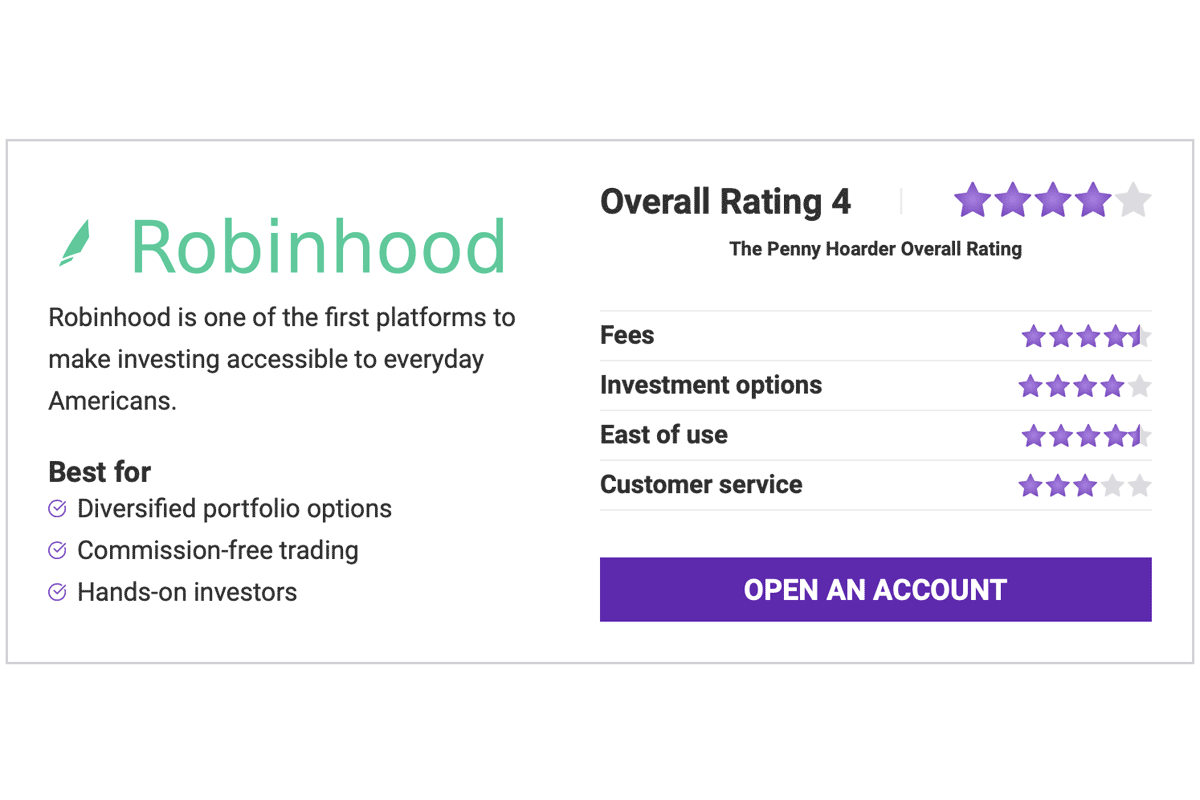This screenshot has width=1200, height=800.
Task: Click the Best for heading
Action: tap(100, 472)
